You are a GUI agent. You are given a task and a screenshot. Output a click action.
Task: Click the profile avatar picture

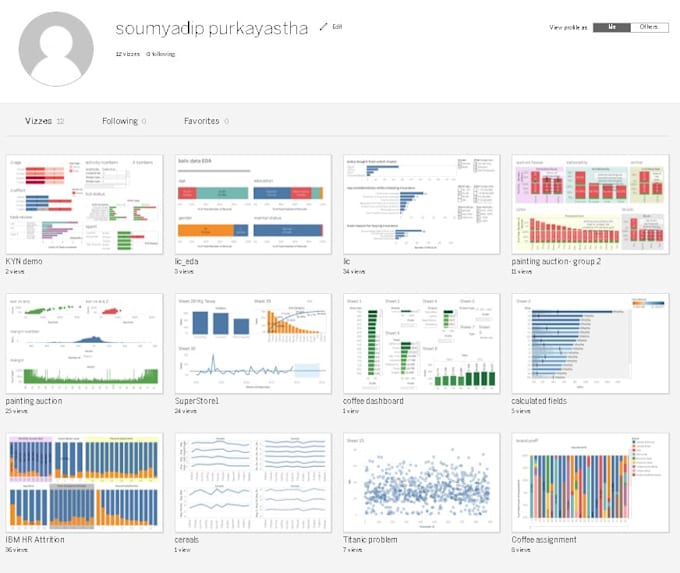click(x=56, y=49)
